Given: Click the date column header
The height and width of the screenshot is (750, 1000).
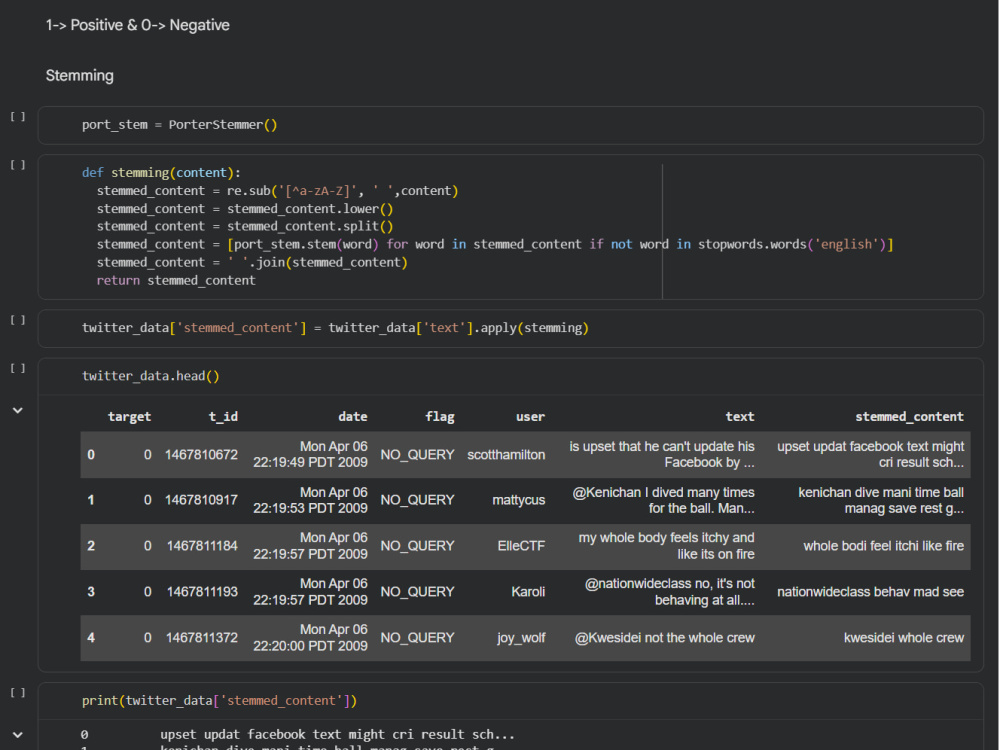Looking at the screenshot, I should coord(353,416).
